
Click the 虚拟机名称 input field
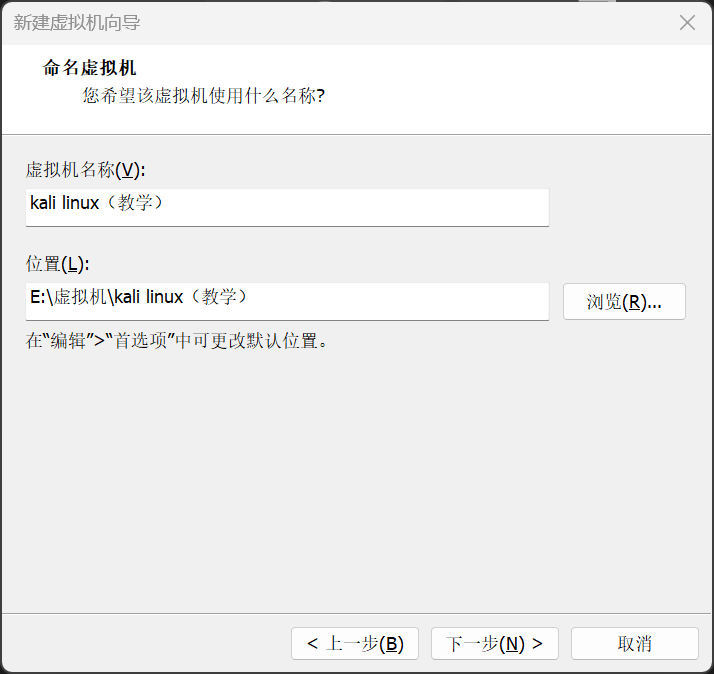(x=287, y=207)
